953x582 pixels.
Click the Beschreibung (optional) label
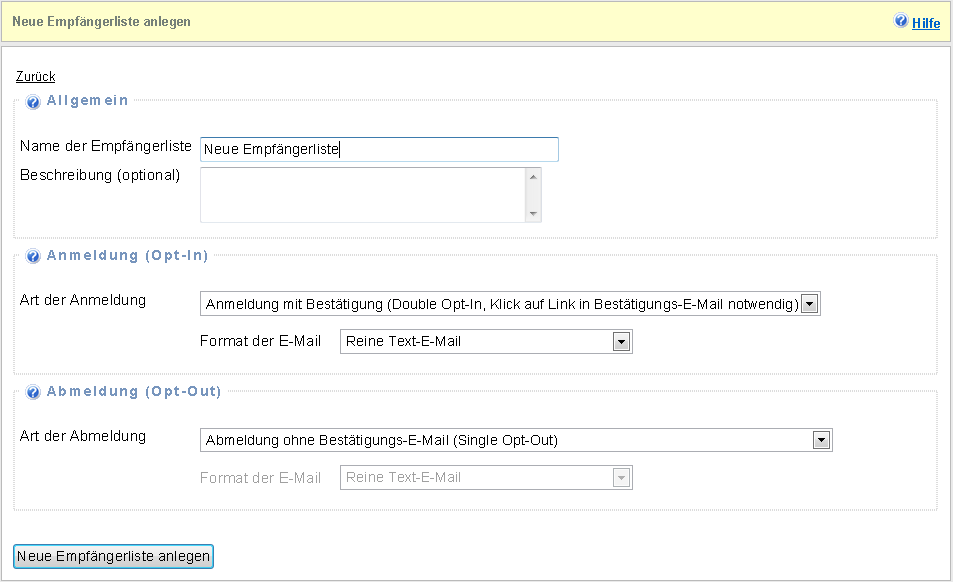[100, 175]
